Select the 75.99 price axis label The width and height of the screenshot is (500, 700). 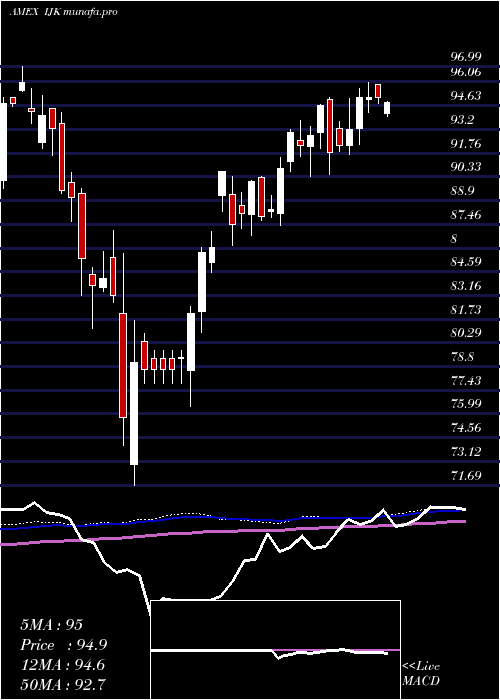click(x=466, y=404)
